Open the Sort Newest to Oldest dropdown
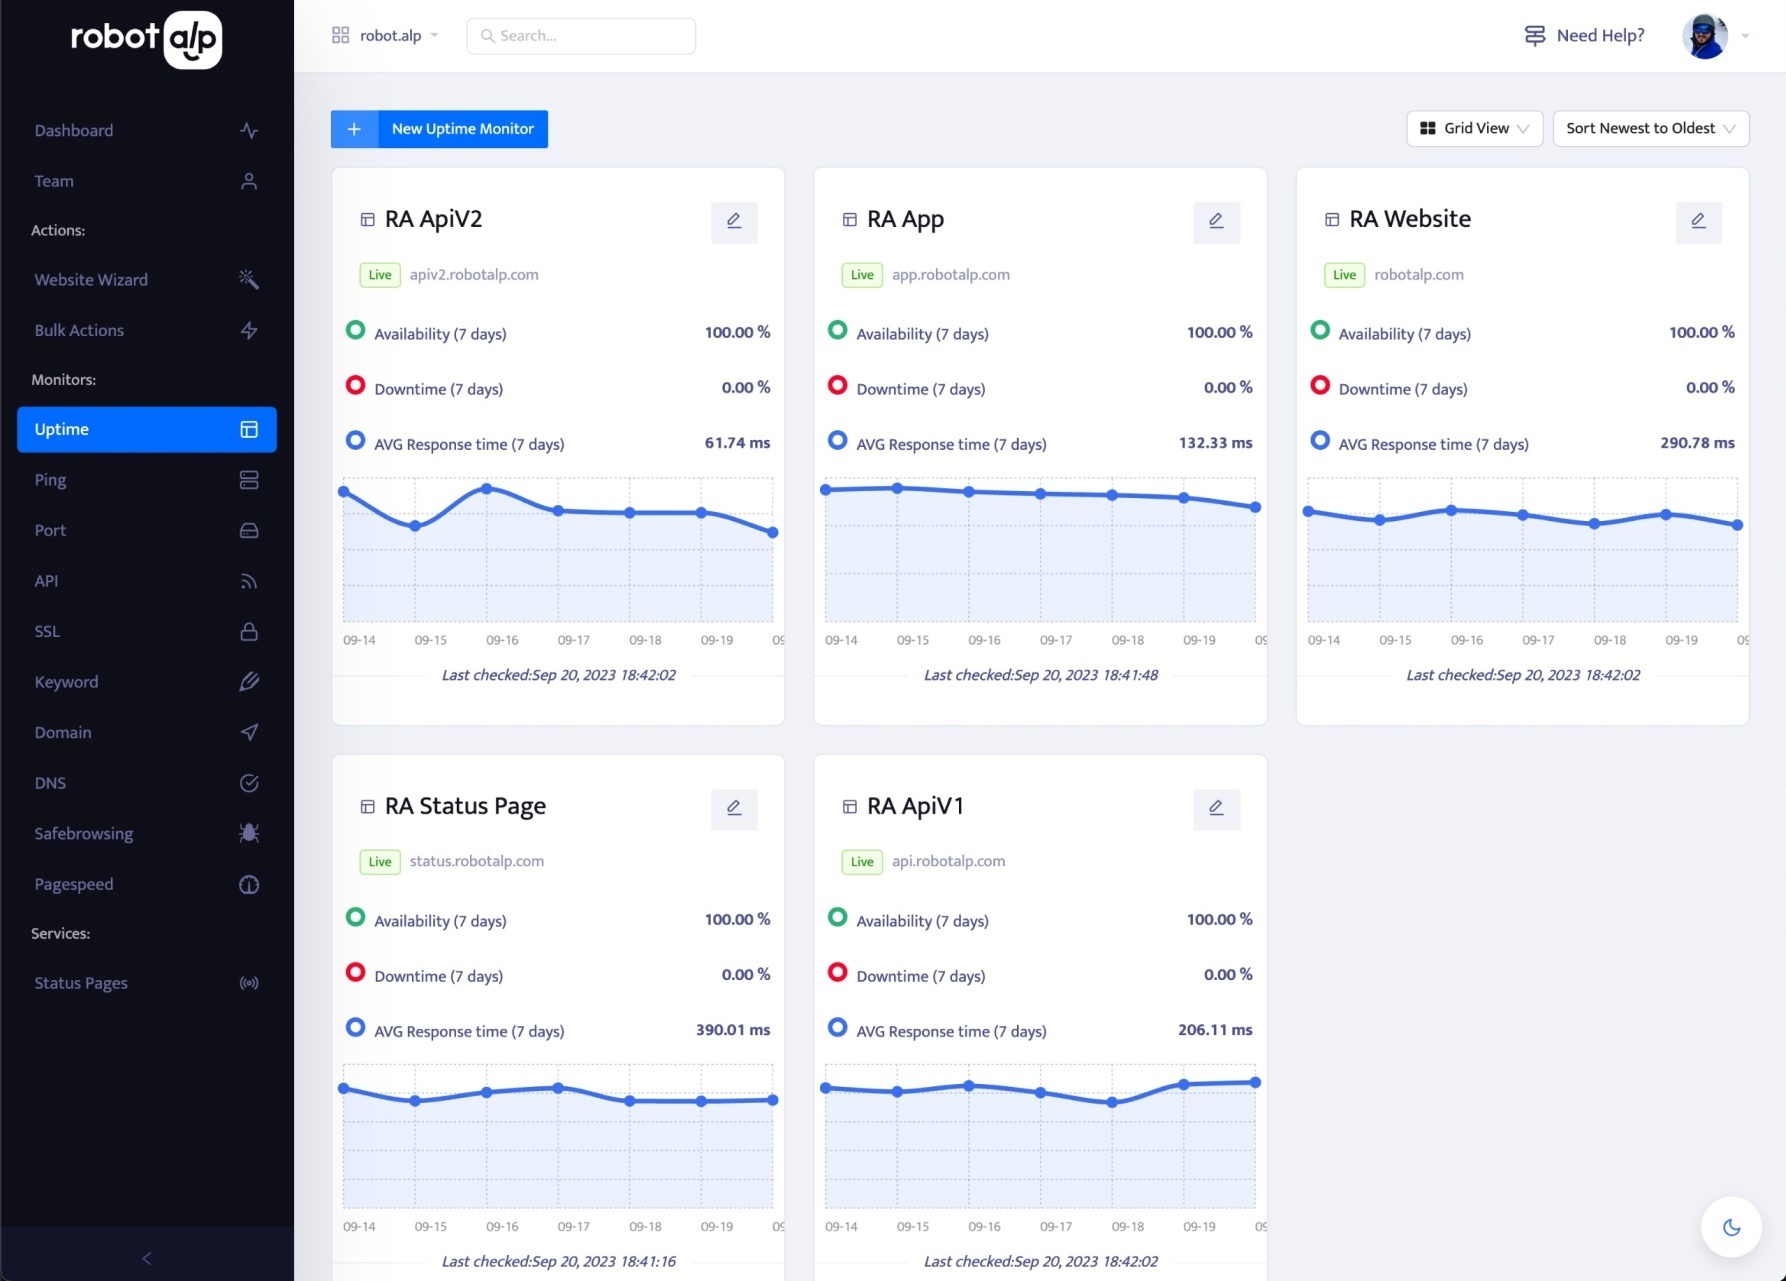 tap(1650, 128)
